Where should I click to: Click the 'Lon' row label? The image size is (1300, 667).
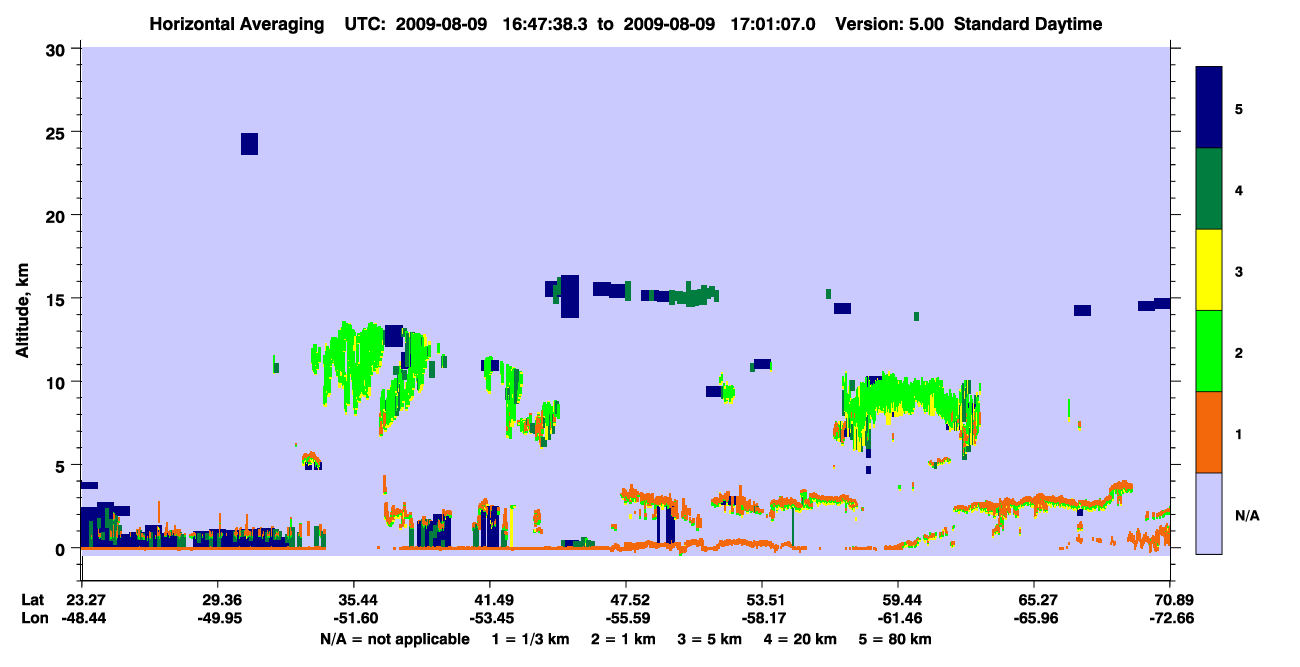(33, 618)
